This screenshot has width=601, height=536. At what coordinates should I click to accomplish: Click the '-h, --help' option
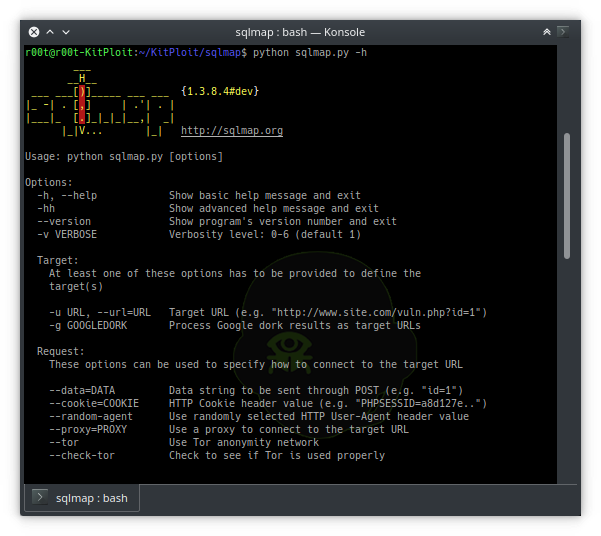(x=67, y=195)
